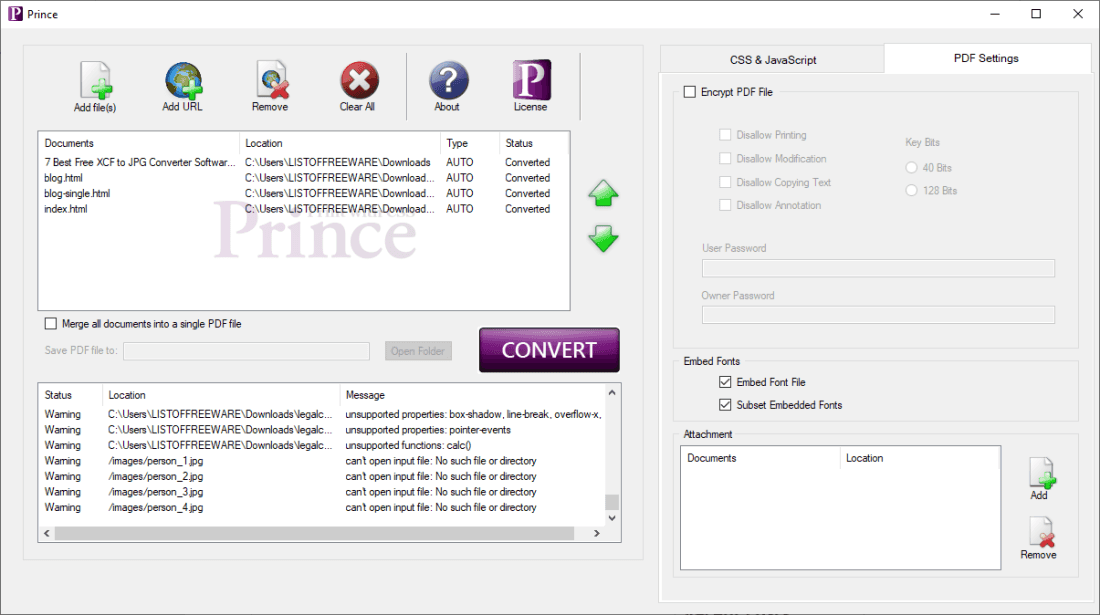Select the person_1.jpg warning row

click(322, 461)
